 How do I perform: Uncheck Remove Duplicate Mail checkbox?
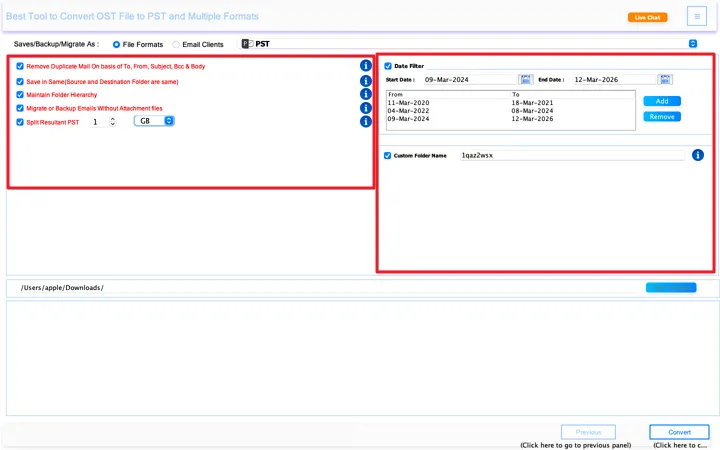tap(20, 66)
